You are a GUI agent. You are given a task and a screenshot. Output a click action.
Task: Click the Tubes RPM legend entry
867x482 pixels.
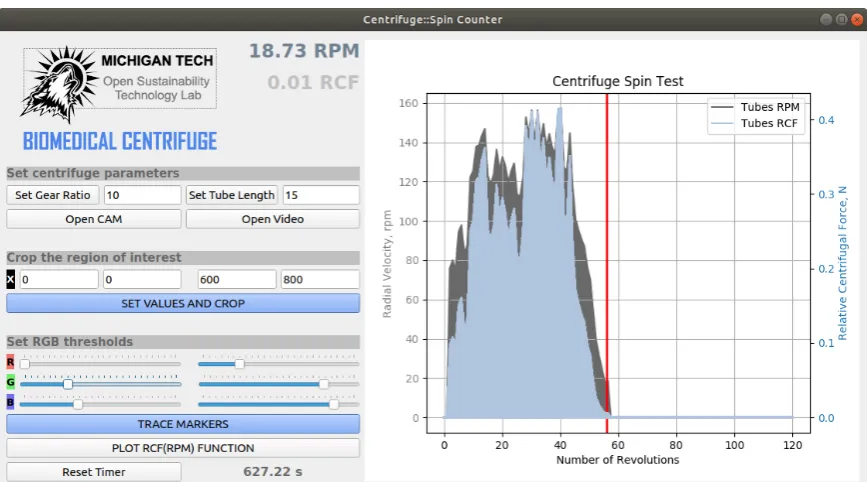click(755, 107)
